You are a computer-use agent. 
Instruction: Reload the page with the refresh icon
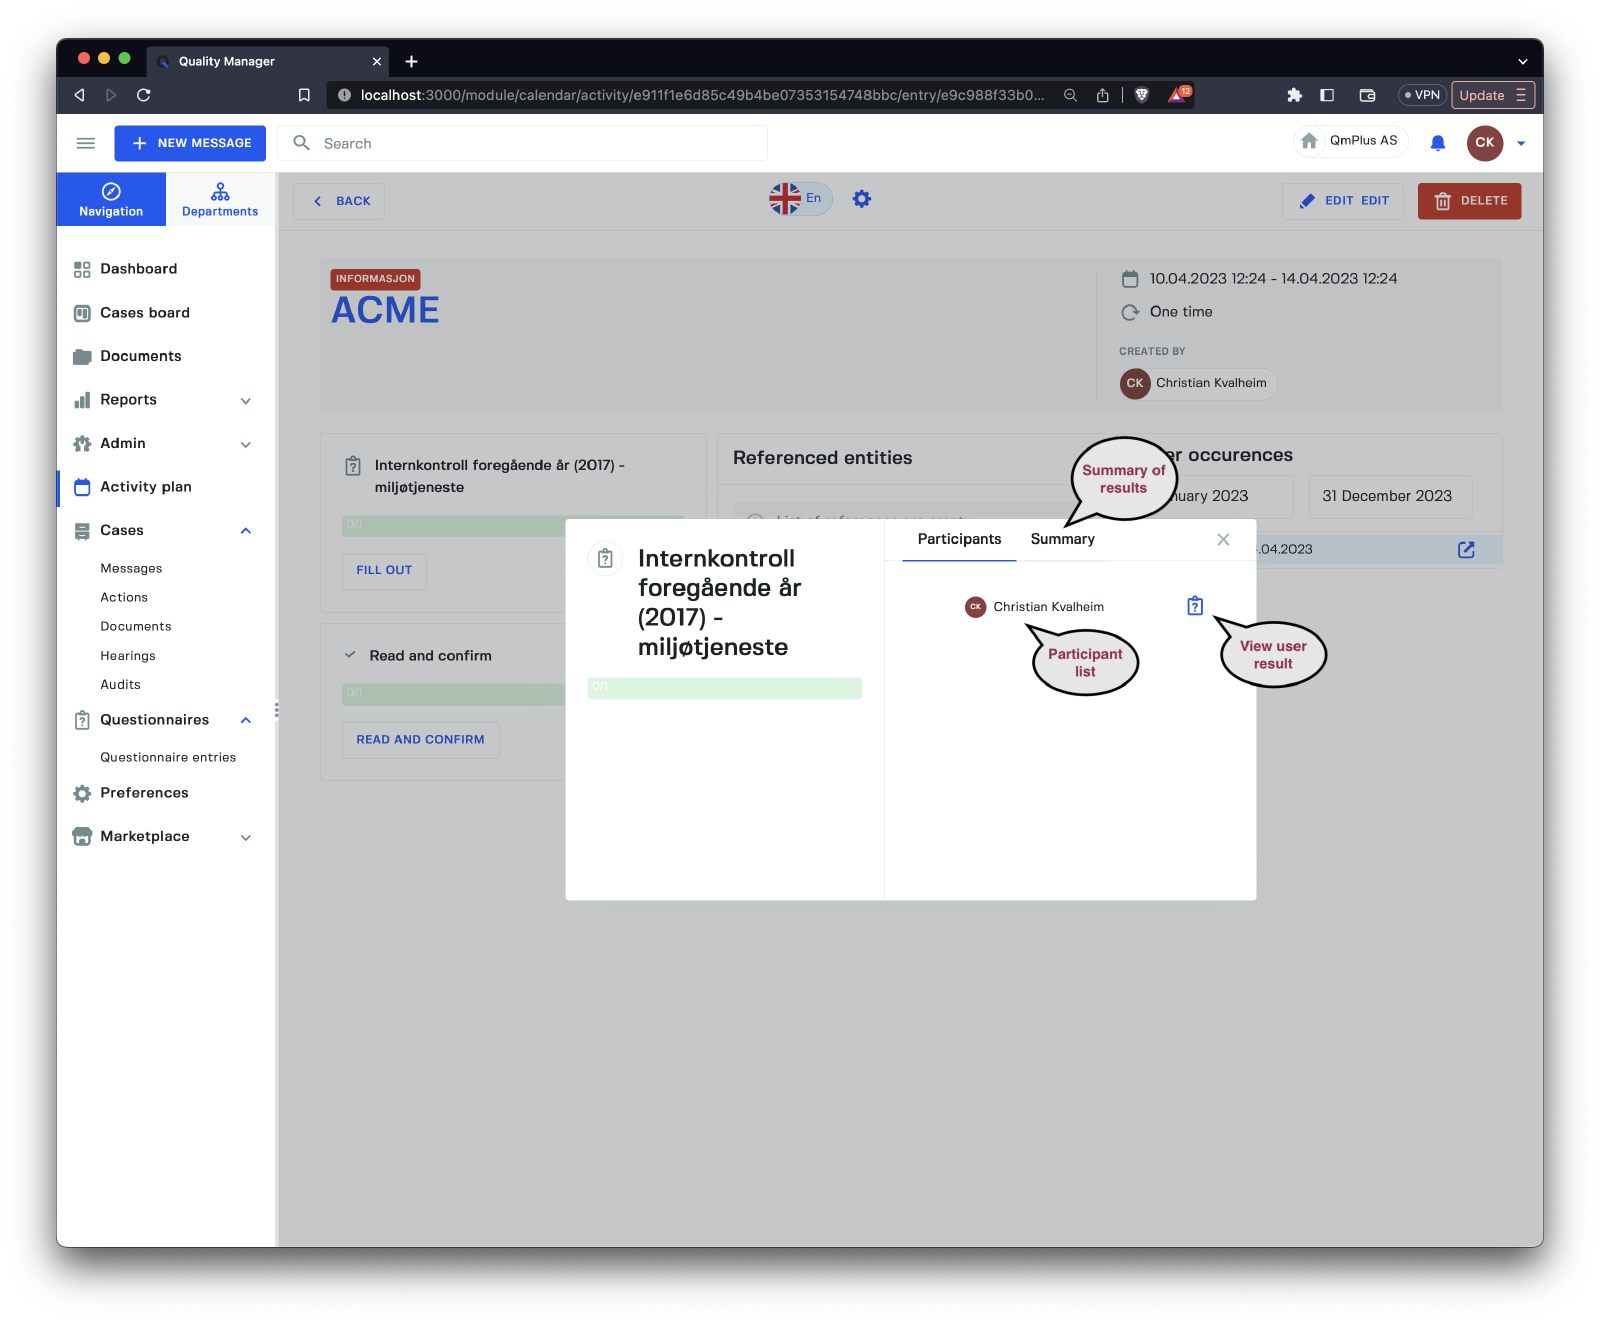click(144, 95)
